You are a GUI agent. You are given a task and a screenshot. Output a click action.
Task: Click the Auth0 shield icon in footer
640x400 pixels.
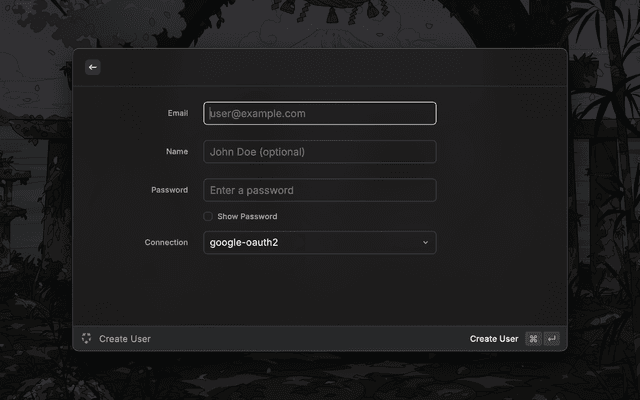click(x=87, y=339)
